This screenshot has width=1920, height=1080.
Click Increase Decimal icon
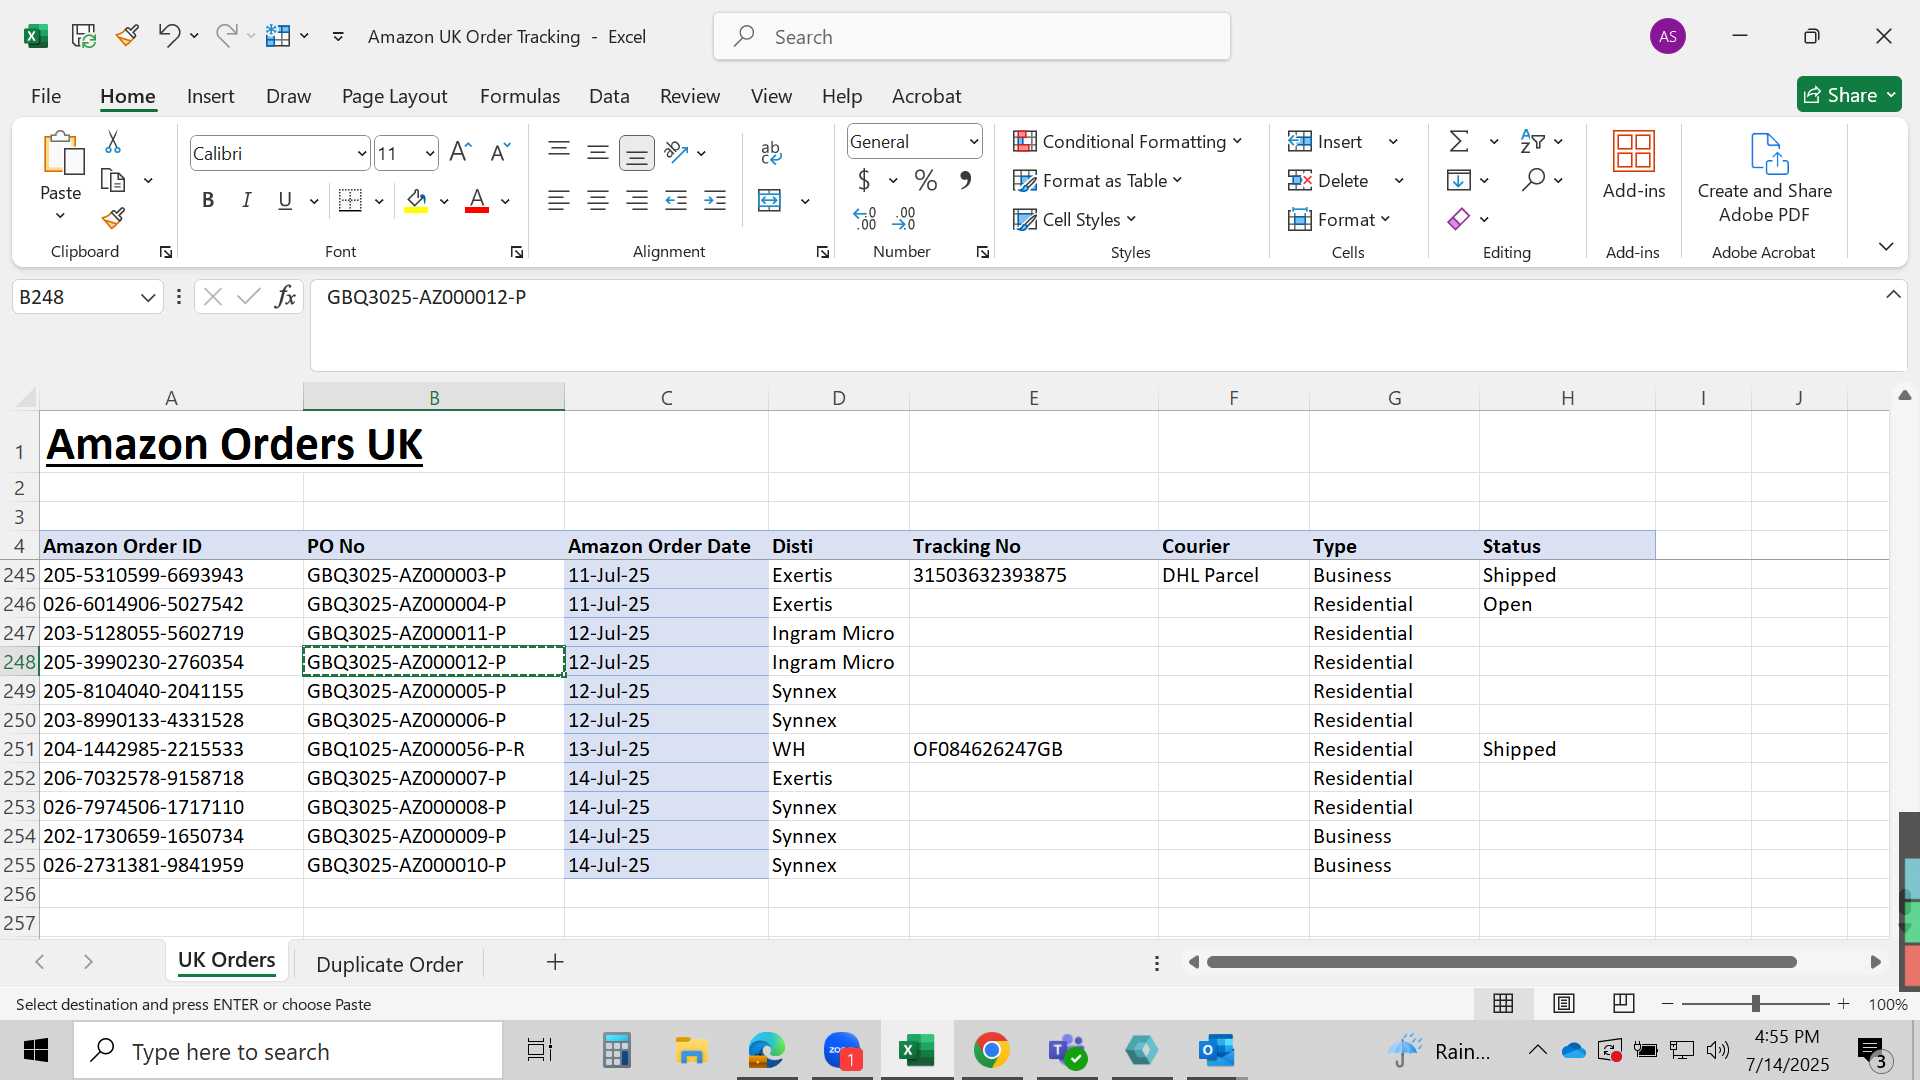[x=865, y=218]
